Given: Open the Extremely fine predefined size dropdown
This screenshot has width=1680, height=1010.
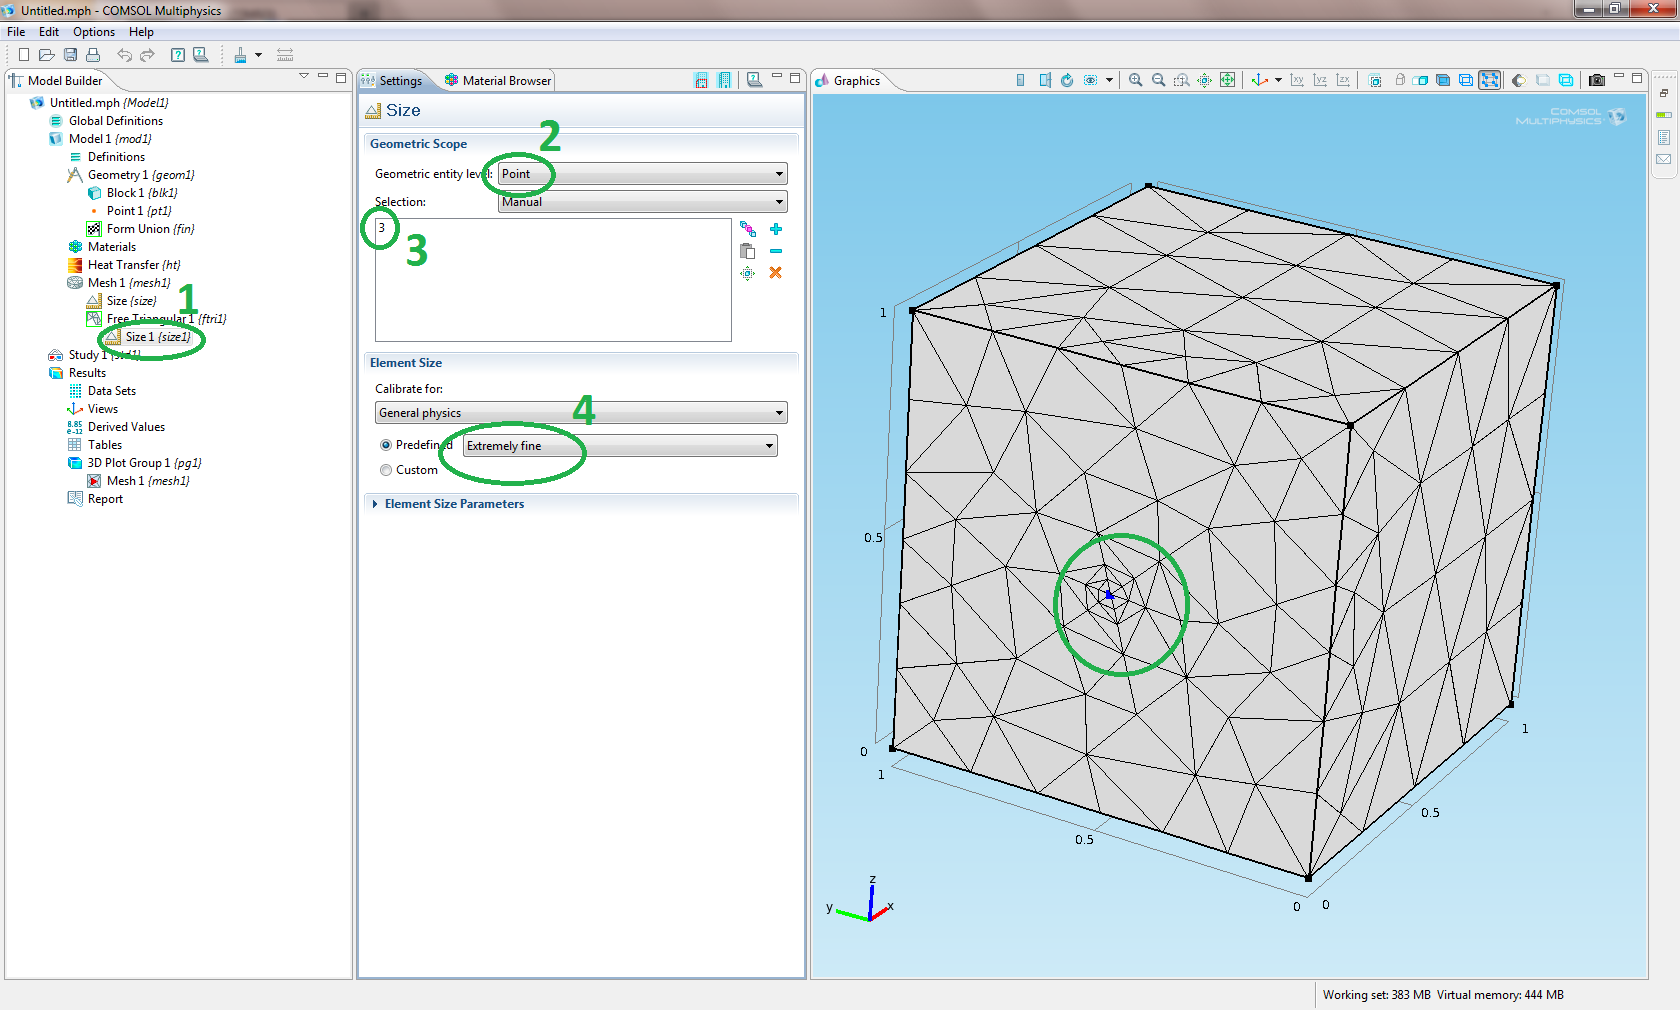Looking at the screenshot, I should click(x=620, y=446).
